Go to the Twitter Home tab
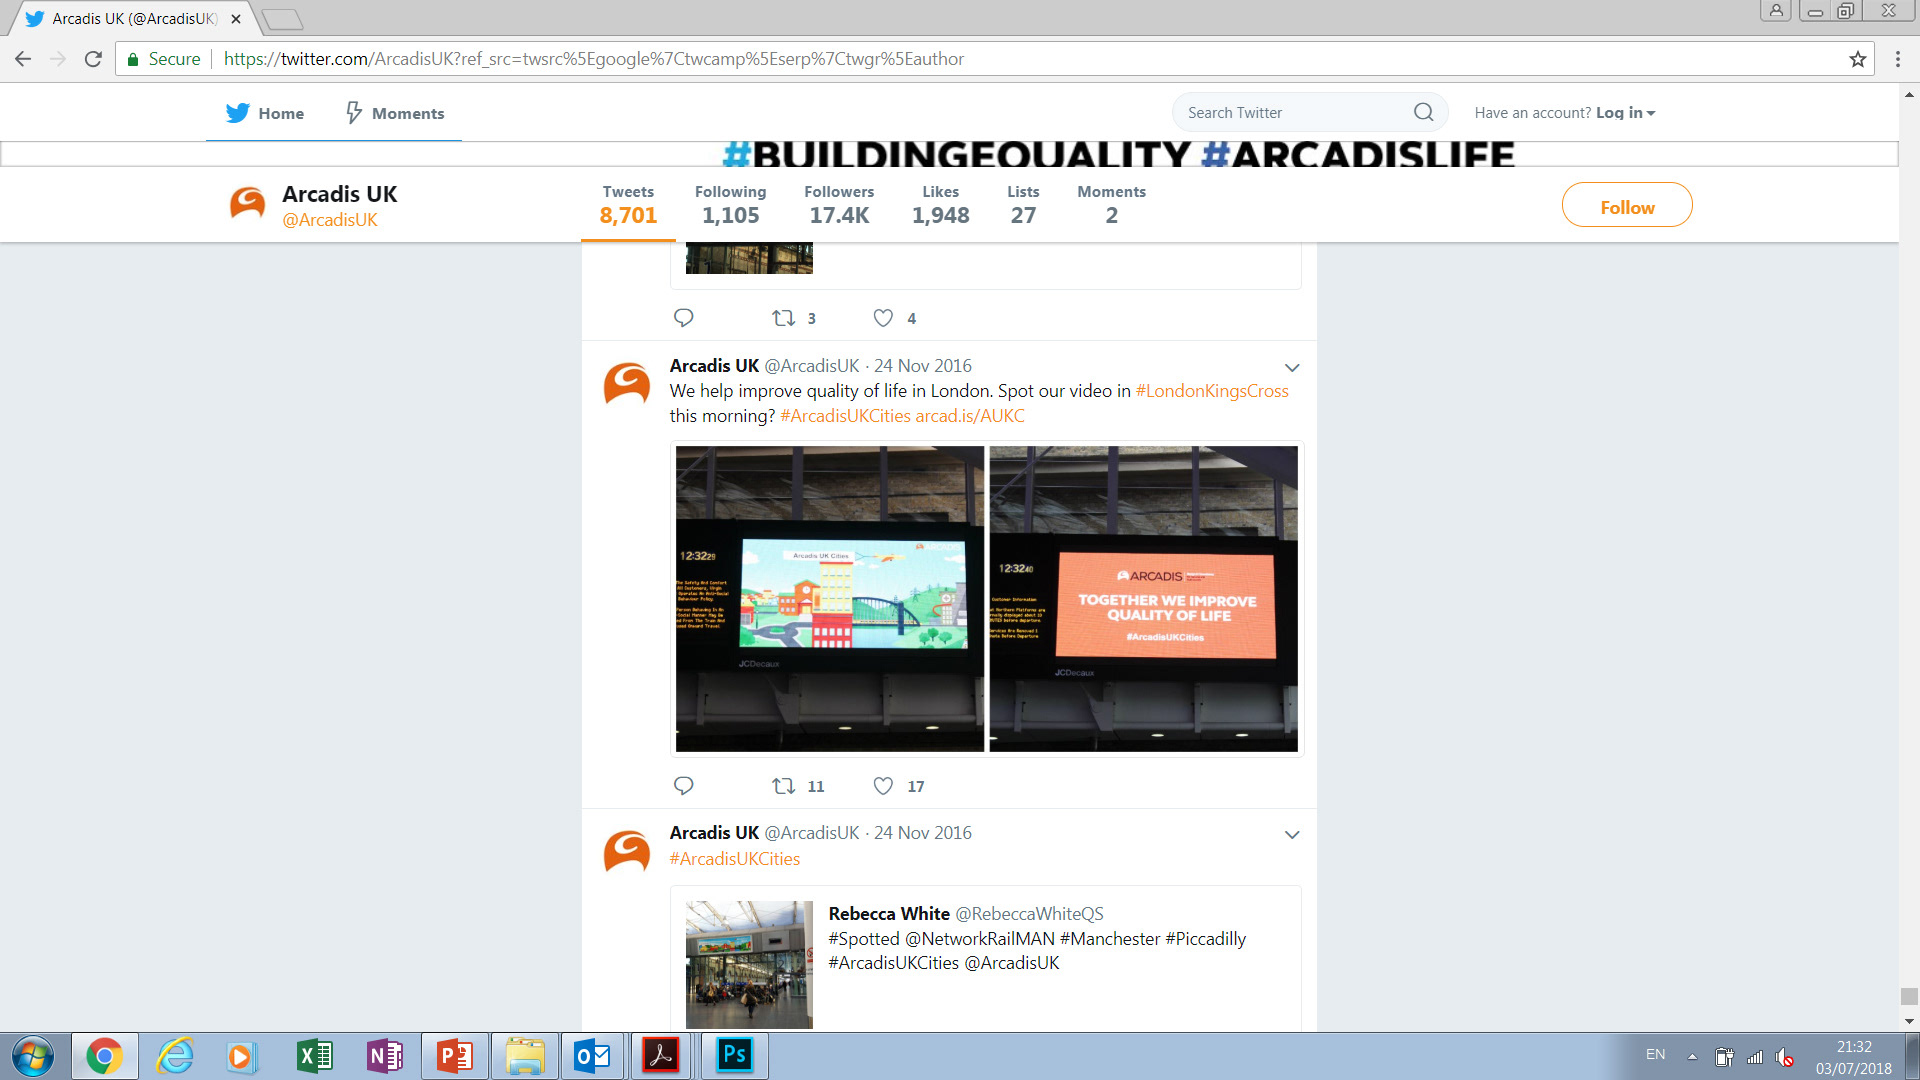 (x=265, y=113)
